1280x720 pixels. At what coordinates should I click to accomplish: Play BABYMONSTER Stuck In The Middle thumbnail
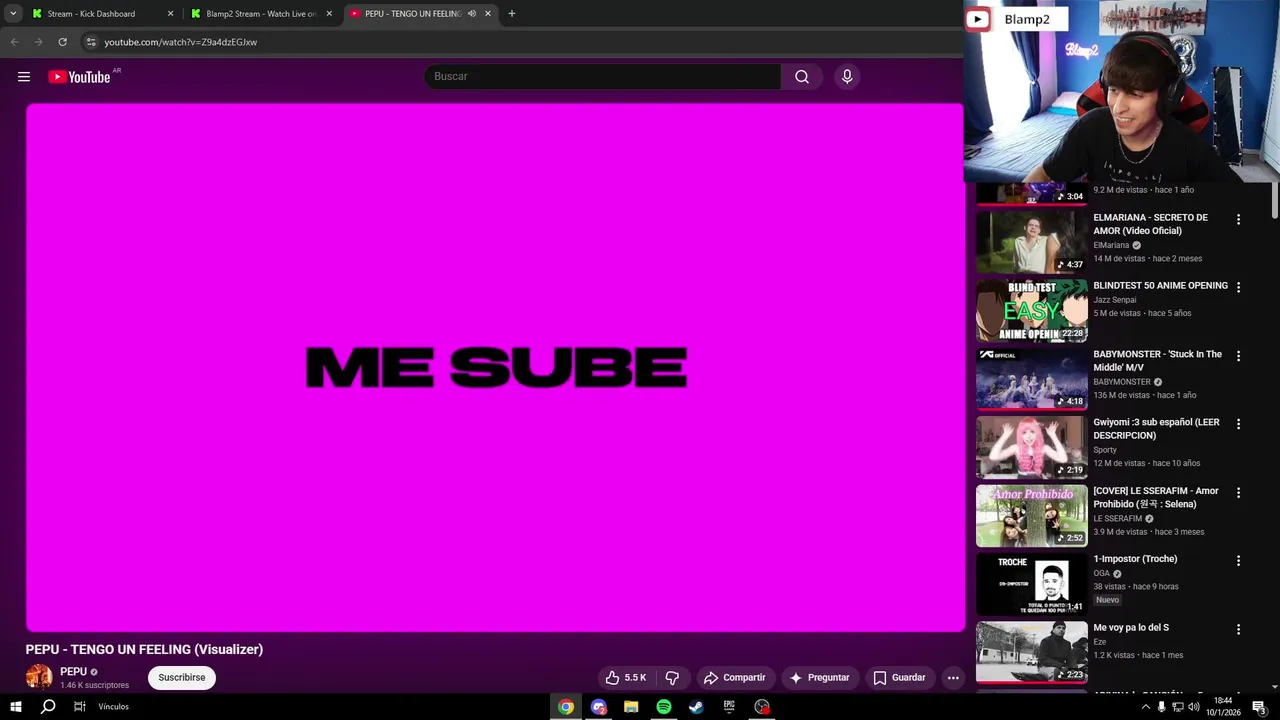pyautogui.click(x=1031, y=378)
